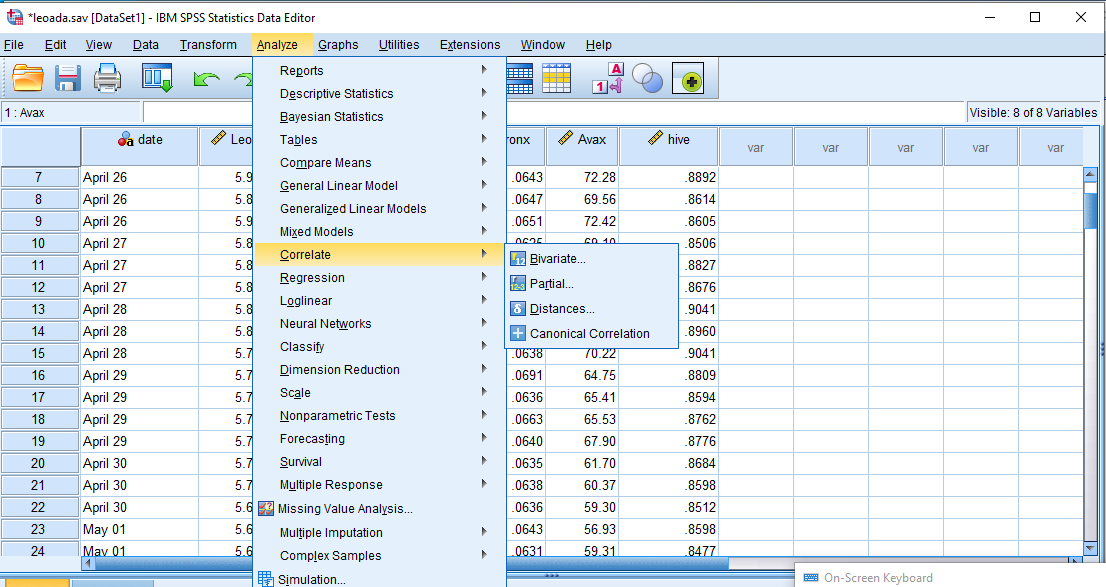
Task: Expand the General Linear Model submenu
Action: pos(379,186)
